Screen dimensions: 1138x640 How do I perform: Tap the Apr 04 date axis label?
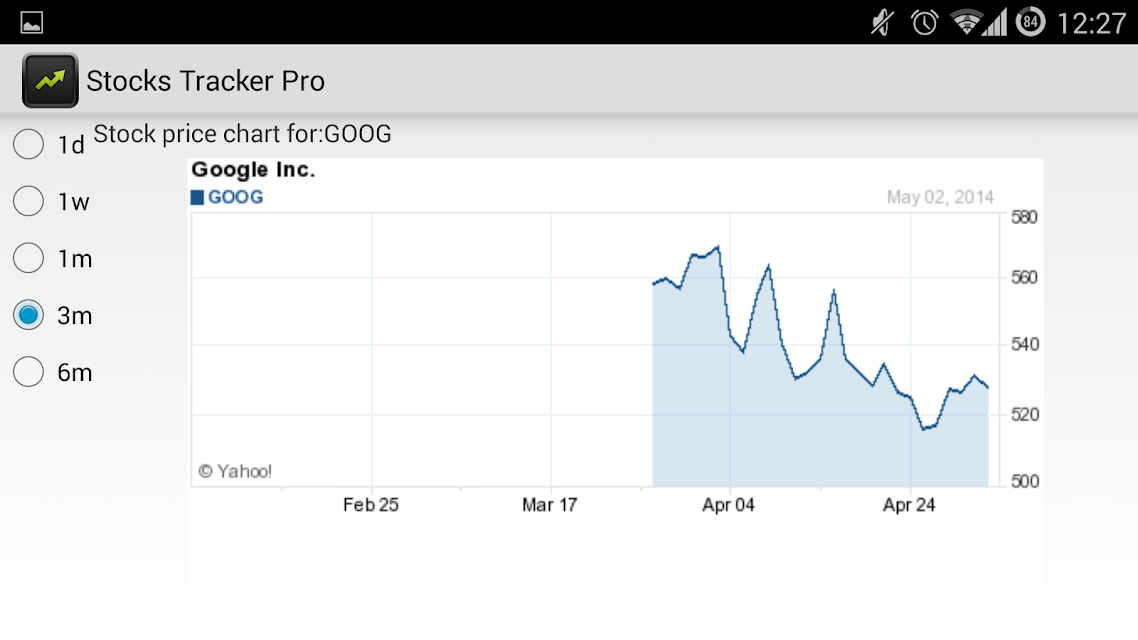point(728,505)
